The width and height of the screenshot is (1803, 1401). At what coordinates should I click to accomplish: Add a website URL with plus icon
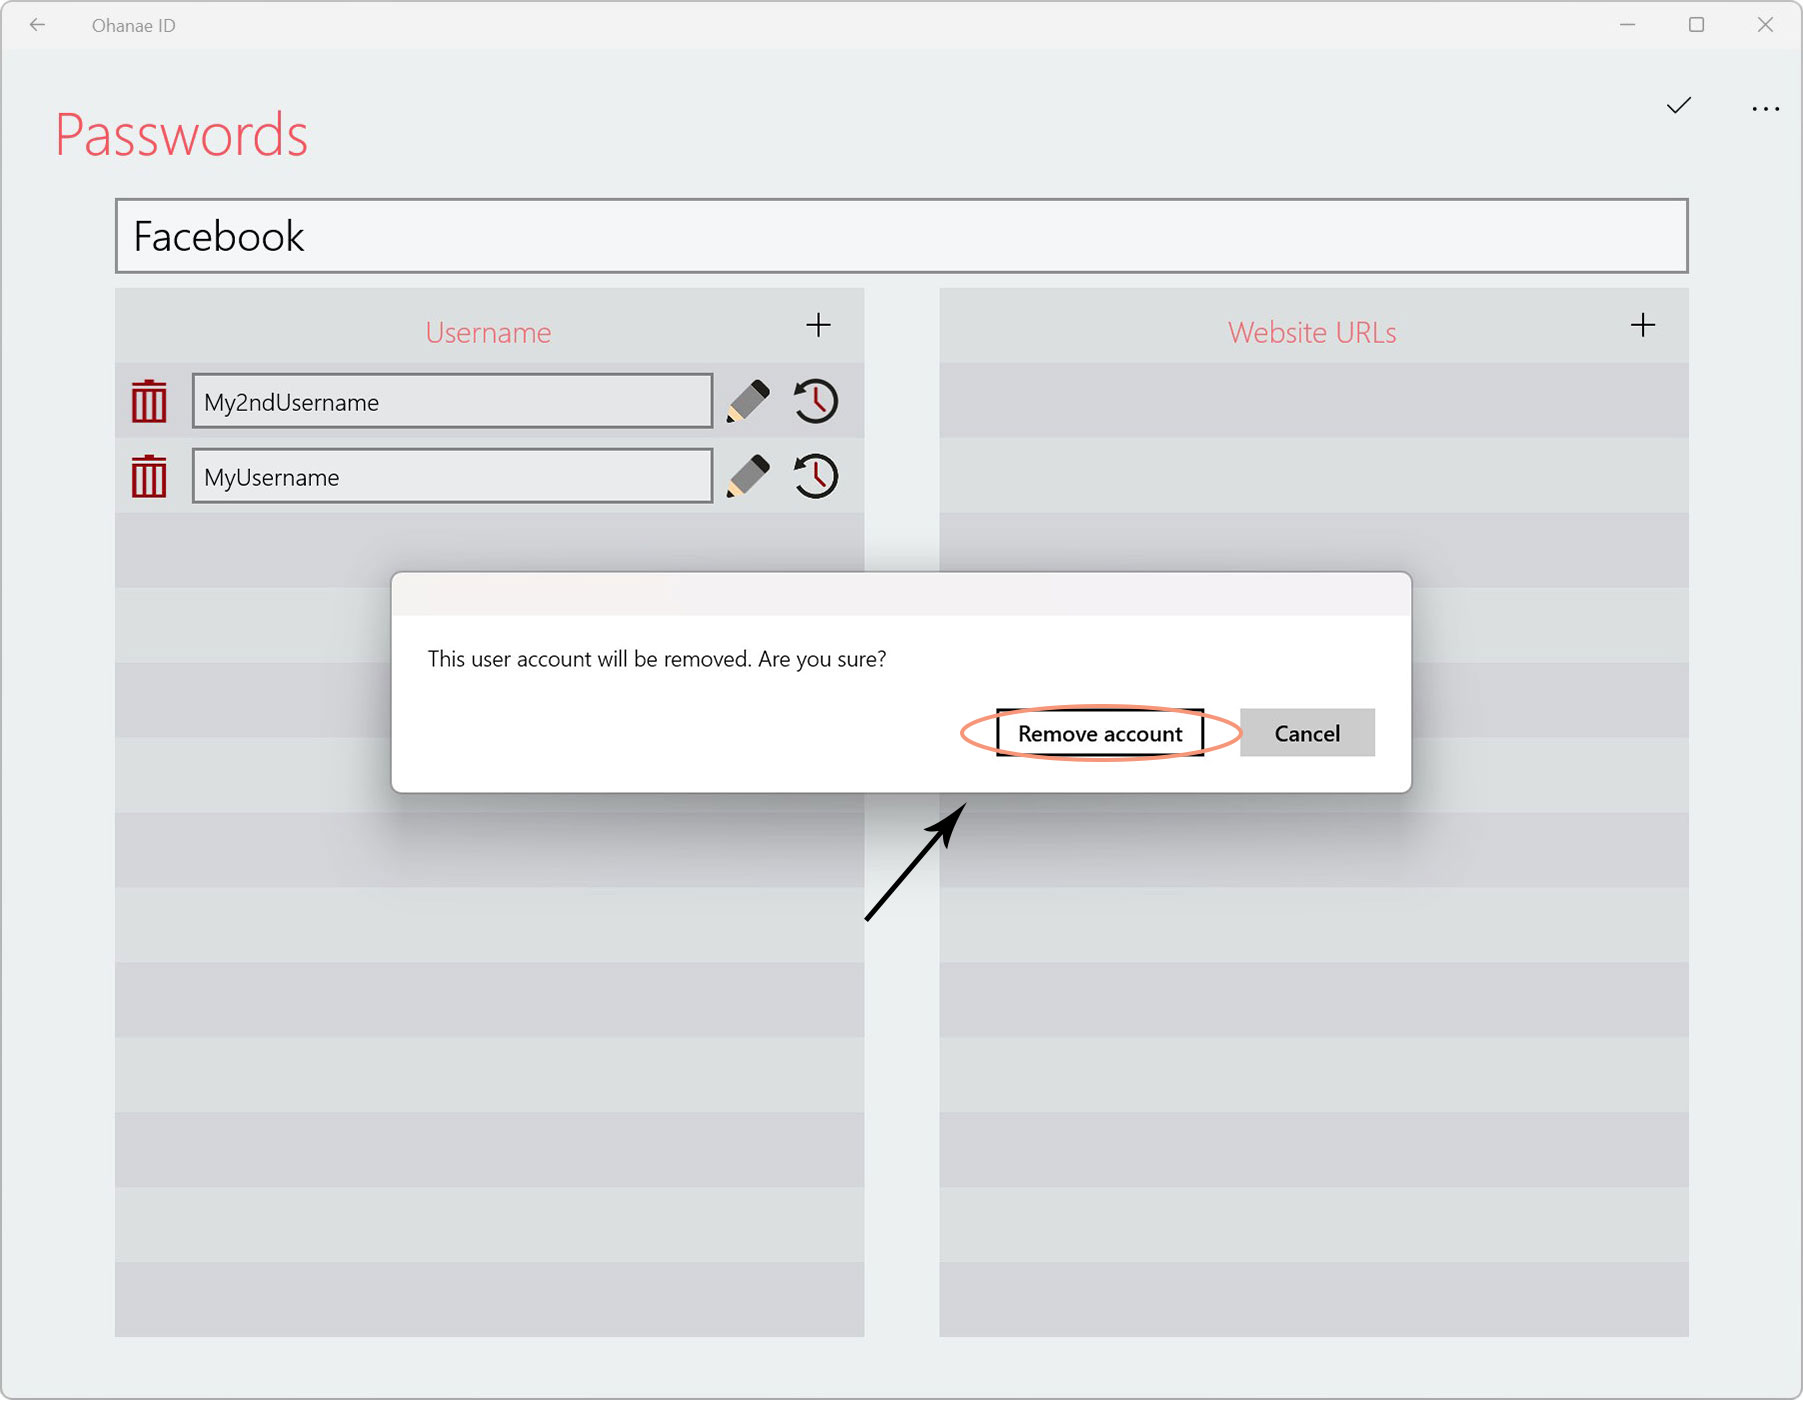click(x=1643, y=325)
